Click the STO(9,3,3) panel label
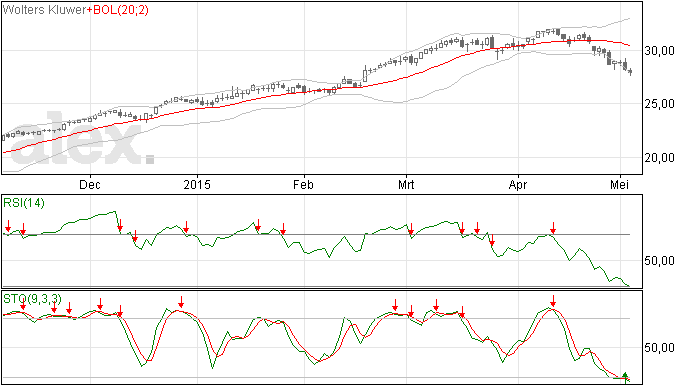The width and height of the screenshot is (690, 387). click(x=32, y=299)
